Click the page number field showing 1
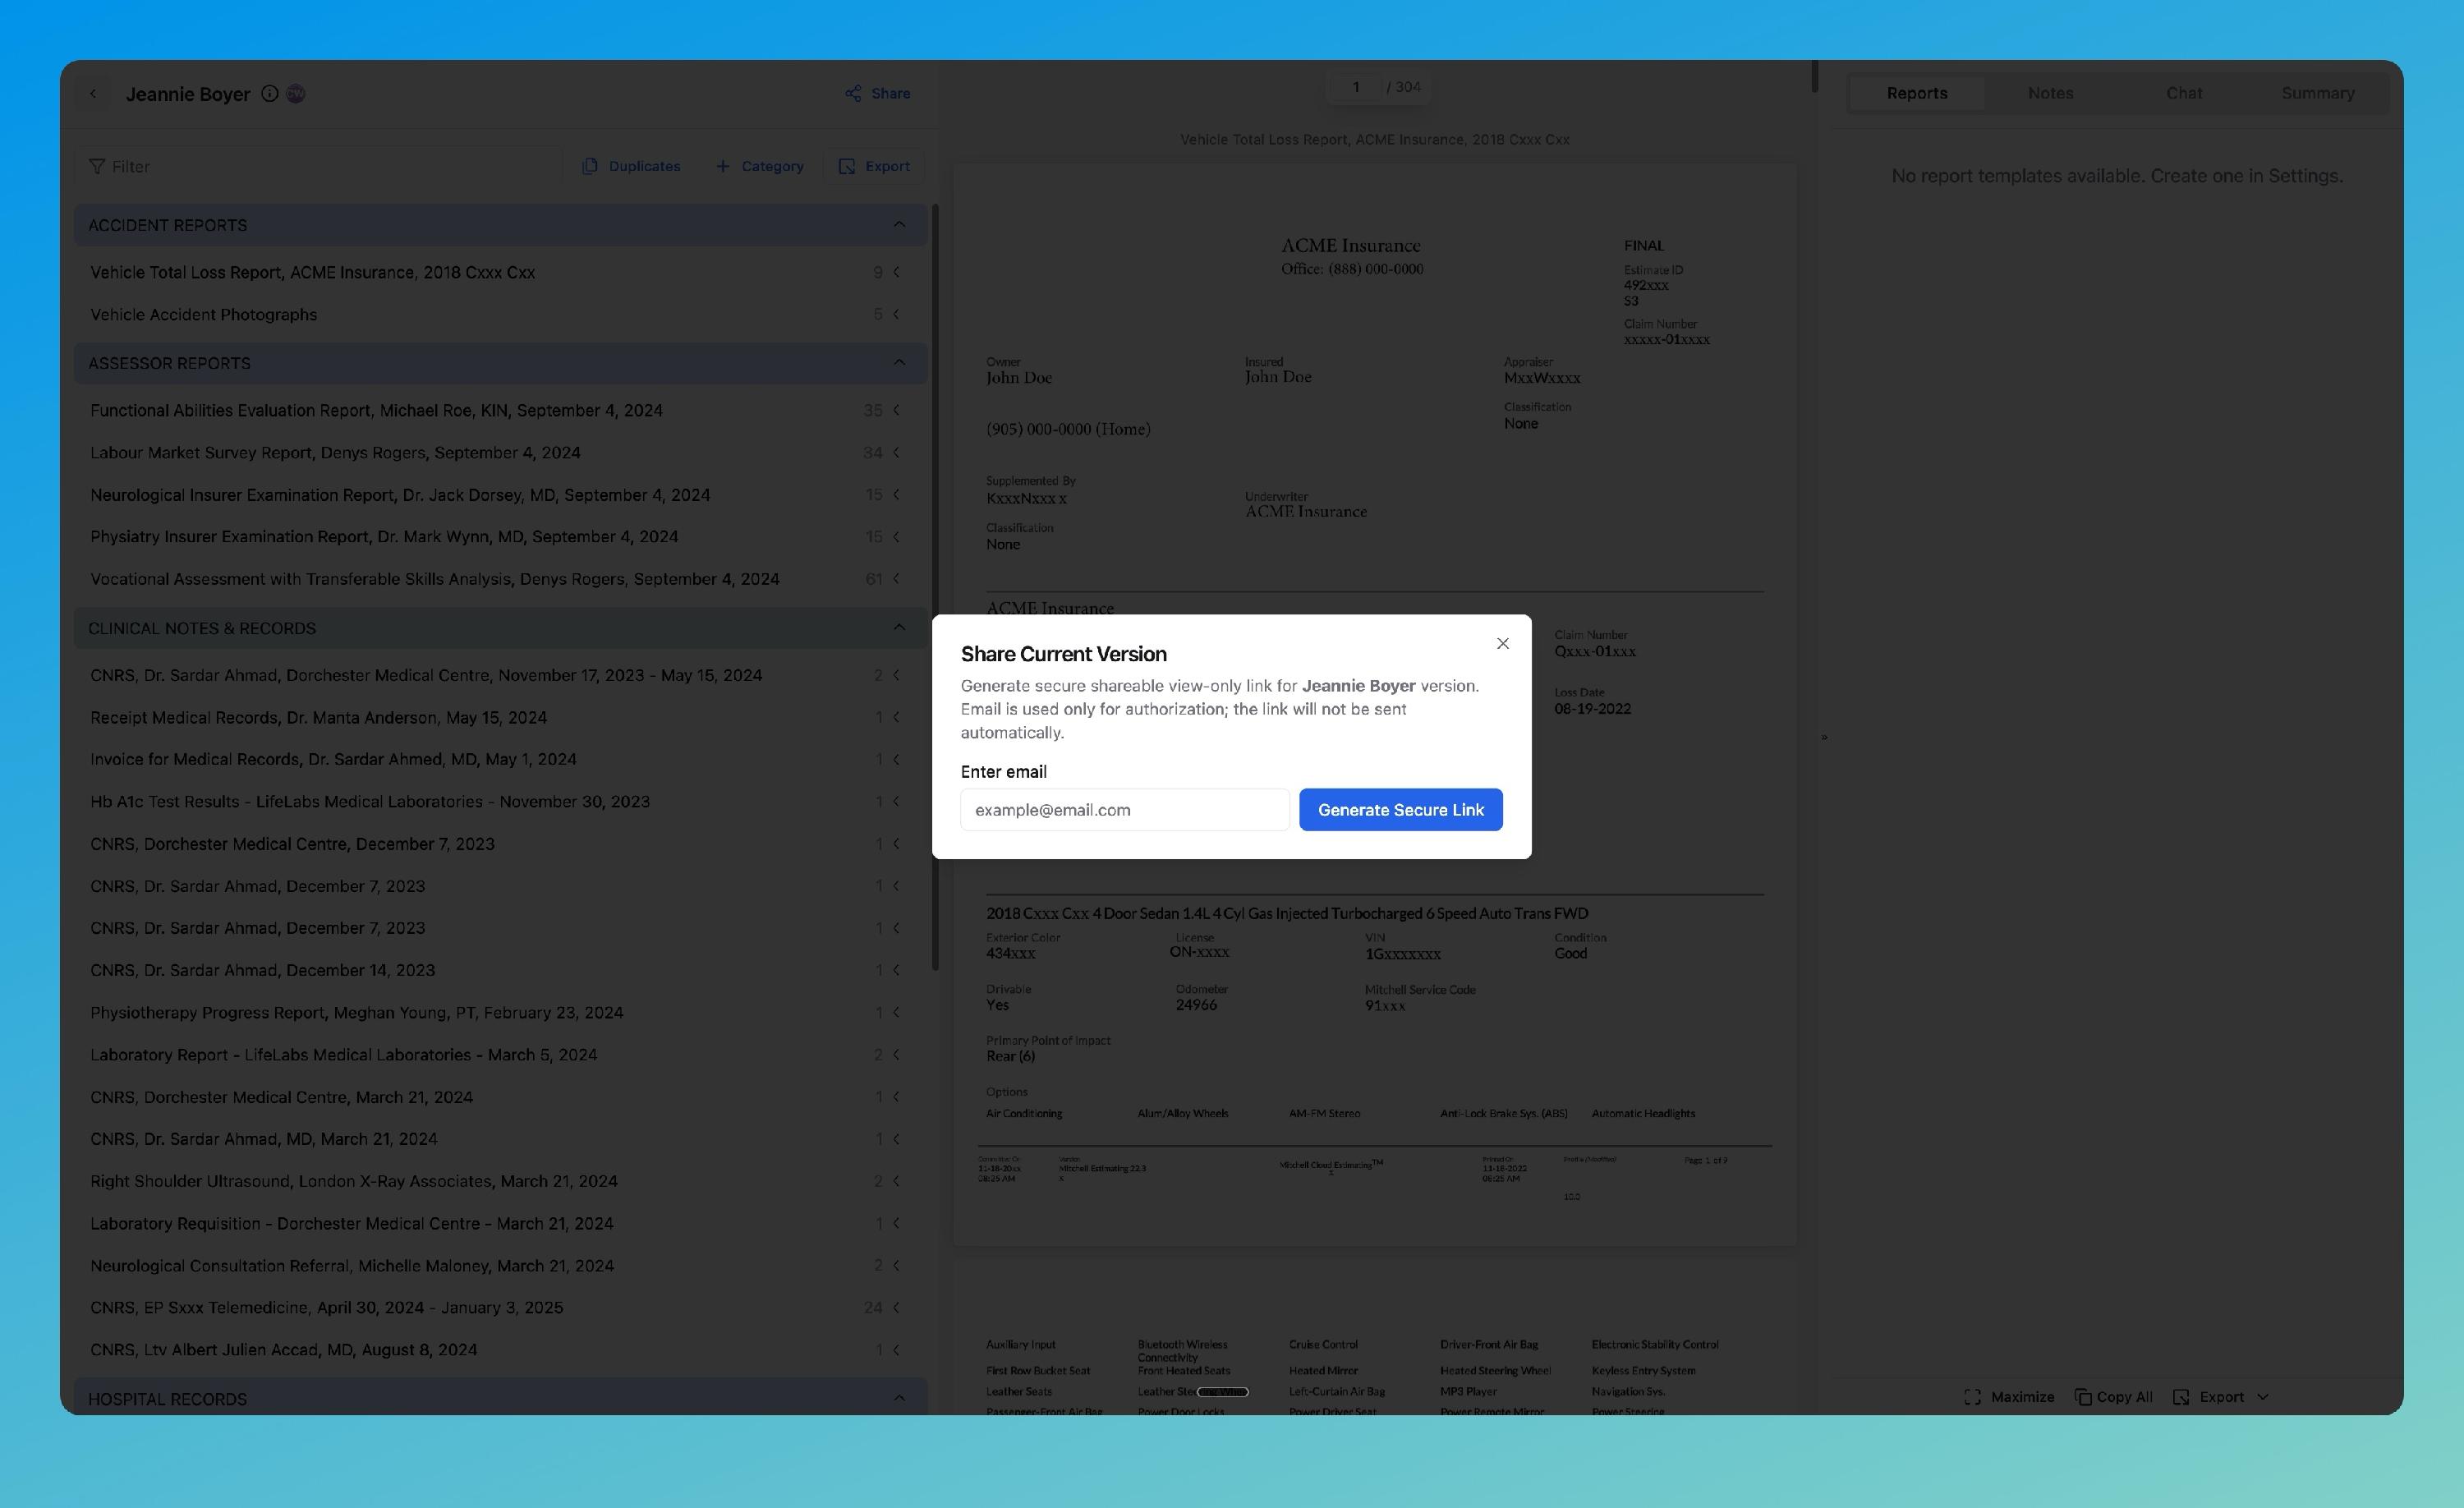The height and width of the screenshot is (1508, 2464). pos(1355,87)
